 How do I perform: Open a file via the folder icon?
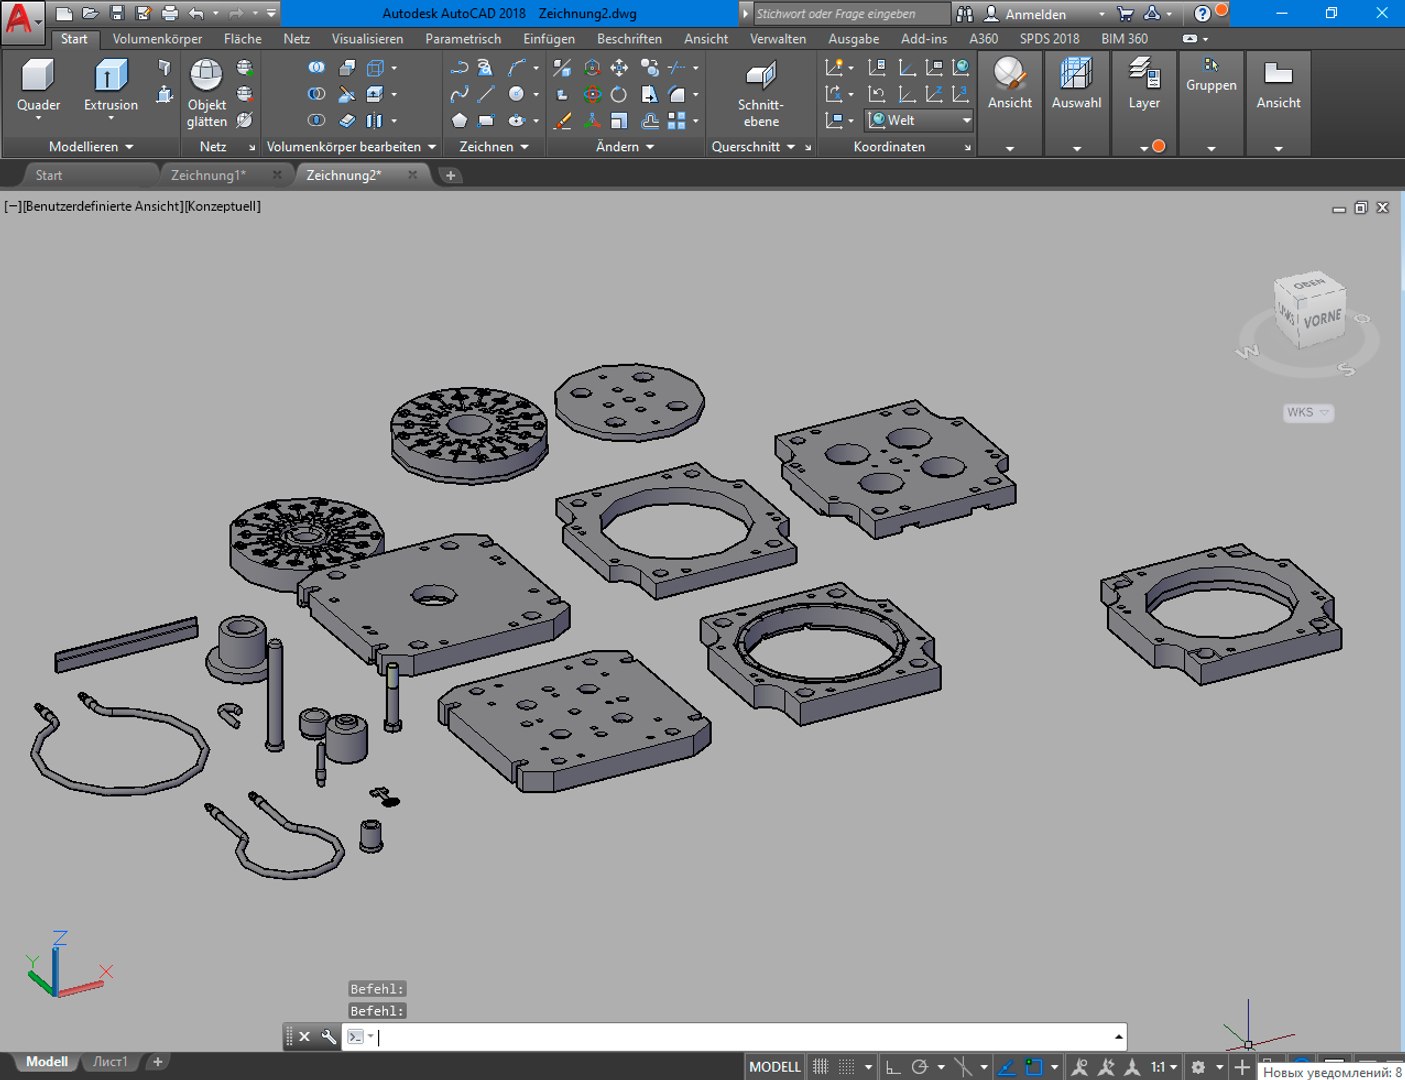[90, 14]
